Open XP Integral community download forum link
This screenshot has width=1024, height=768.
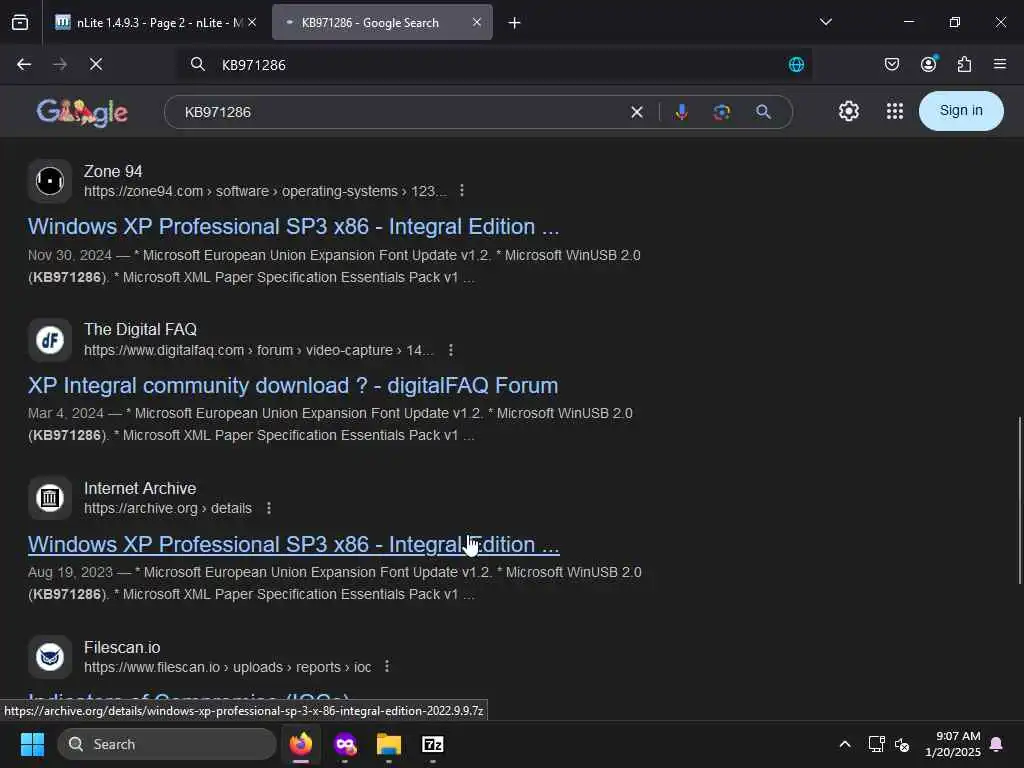click(x=293, y=385)
